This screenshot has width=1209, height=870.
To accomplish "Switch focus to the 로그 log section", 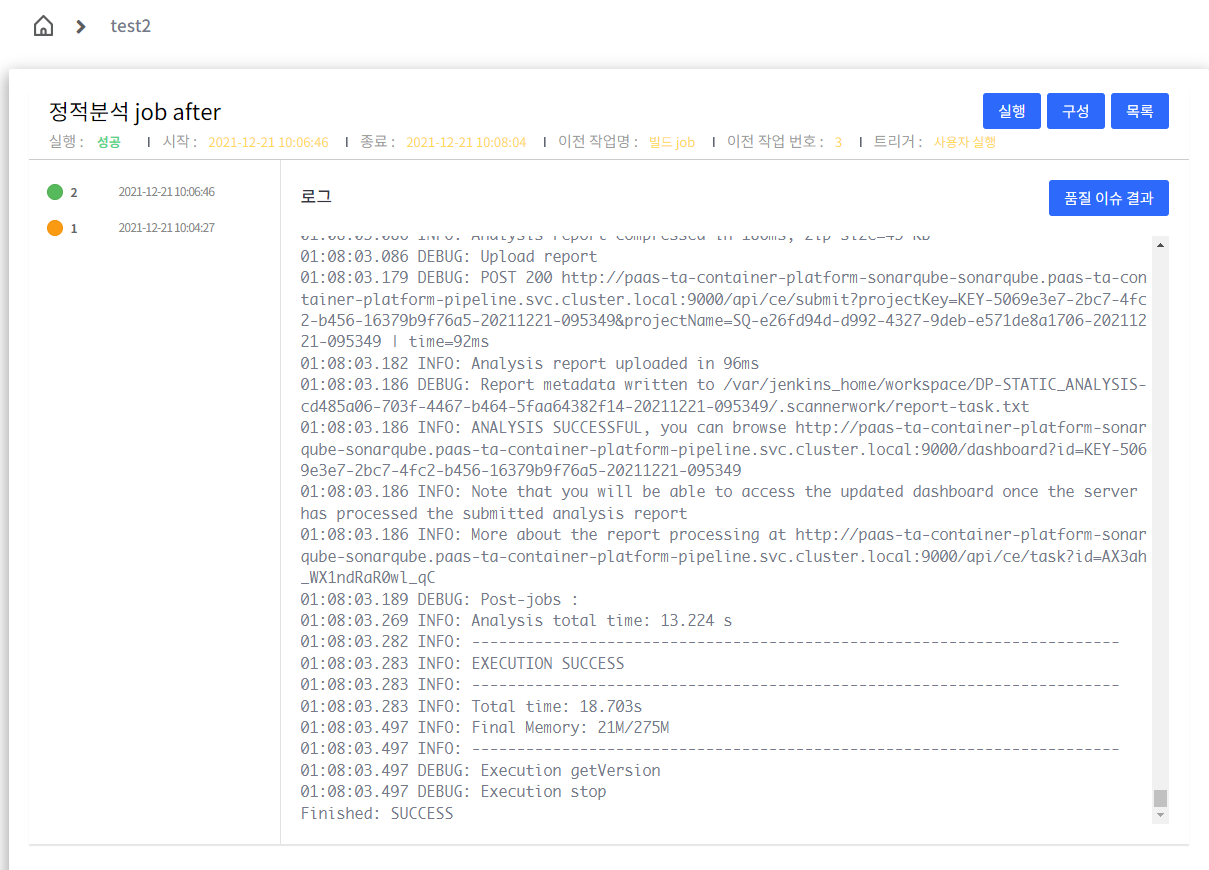I will [x=315, y=196].
